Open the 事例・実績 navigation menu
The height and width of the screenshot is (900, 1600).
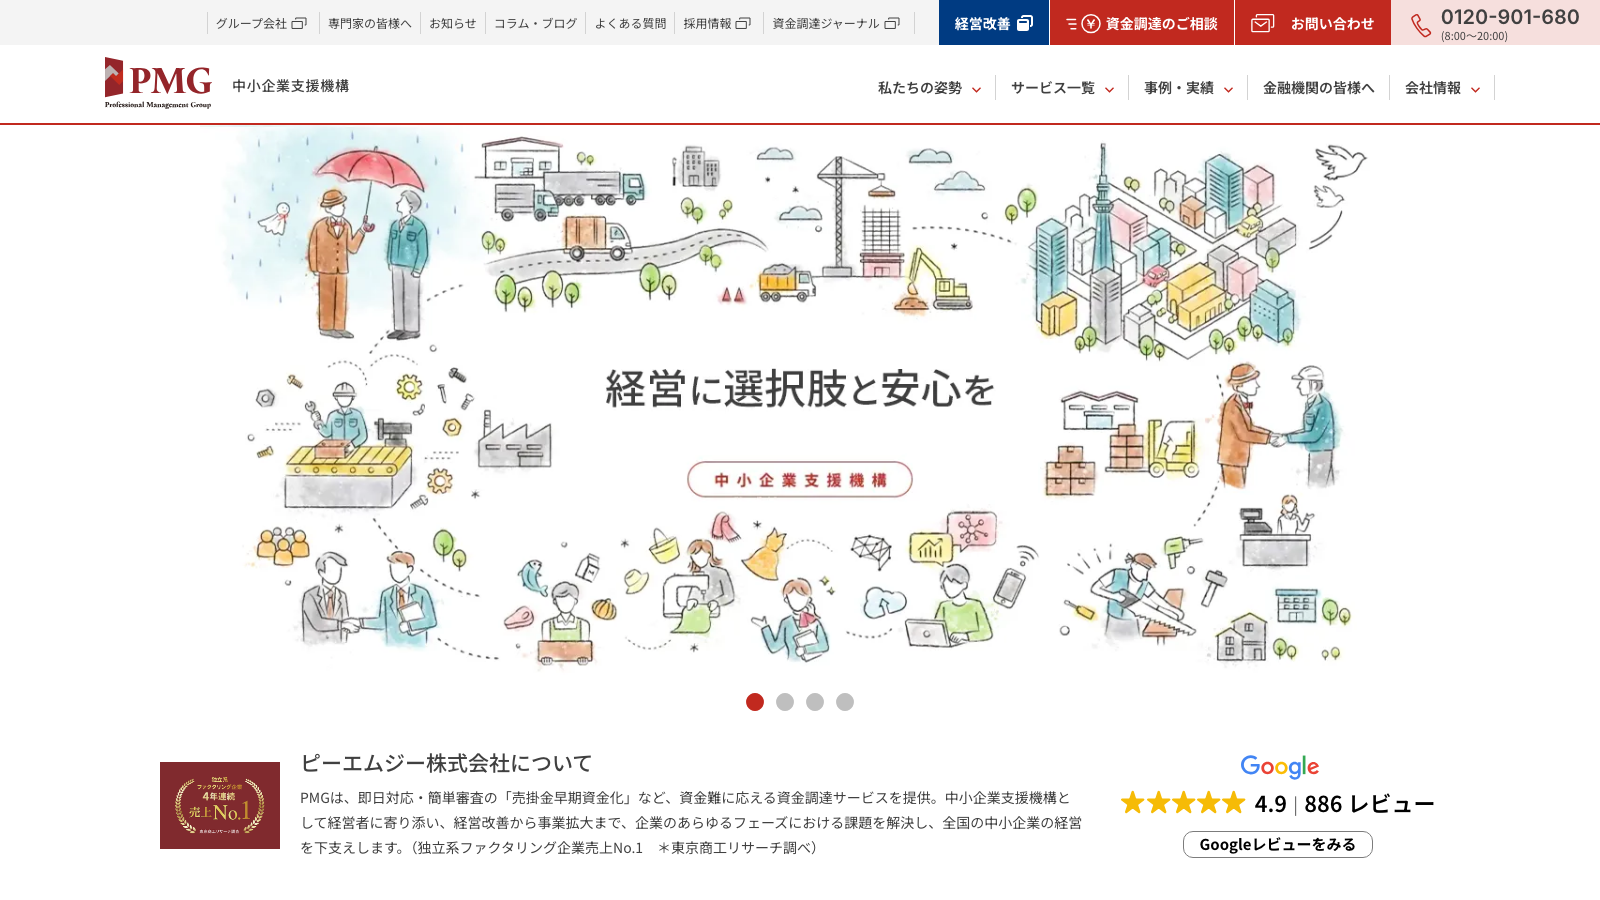coord(1188,88)
